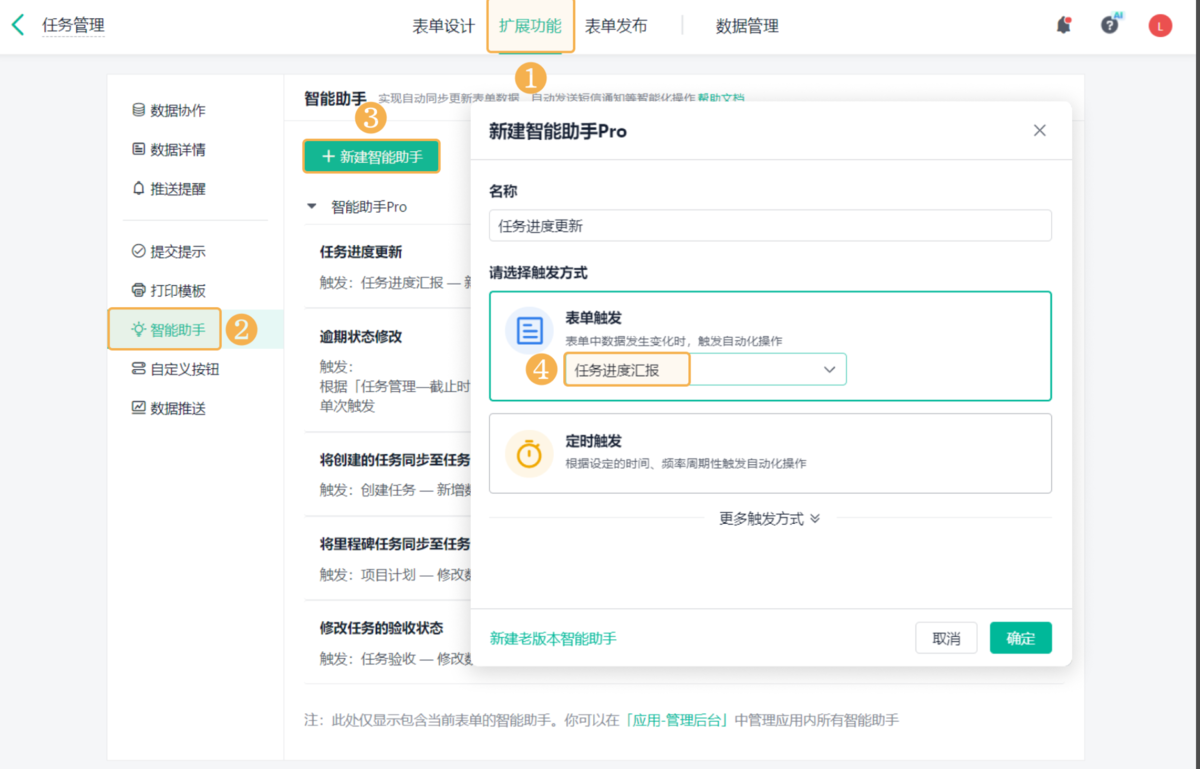Screen dimensions: 1200x769
Task: Expand 更多触发方式 section
Action: (769, 519)
